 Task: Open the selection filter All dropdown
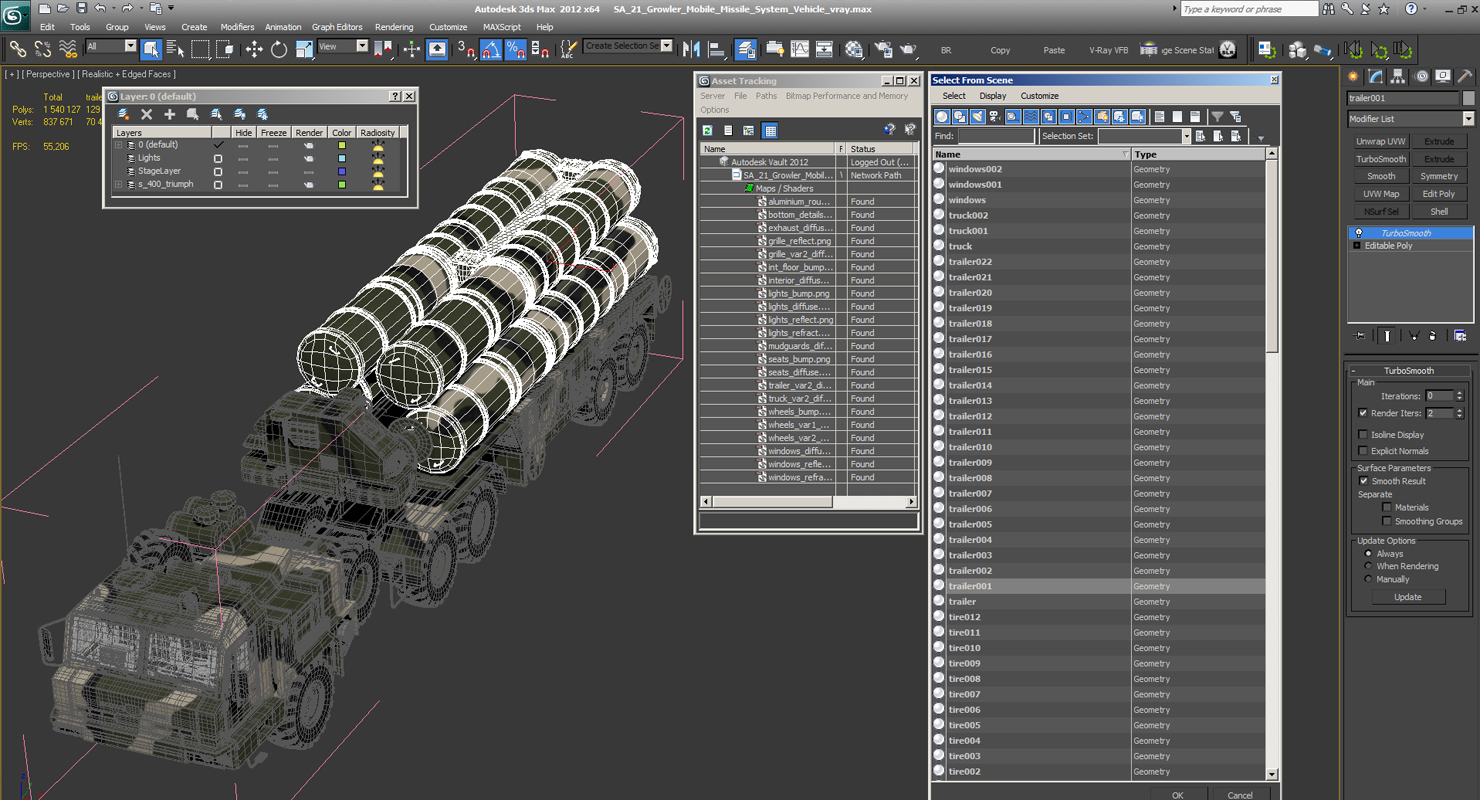pos(110,46)
